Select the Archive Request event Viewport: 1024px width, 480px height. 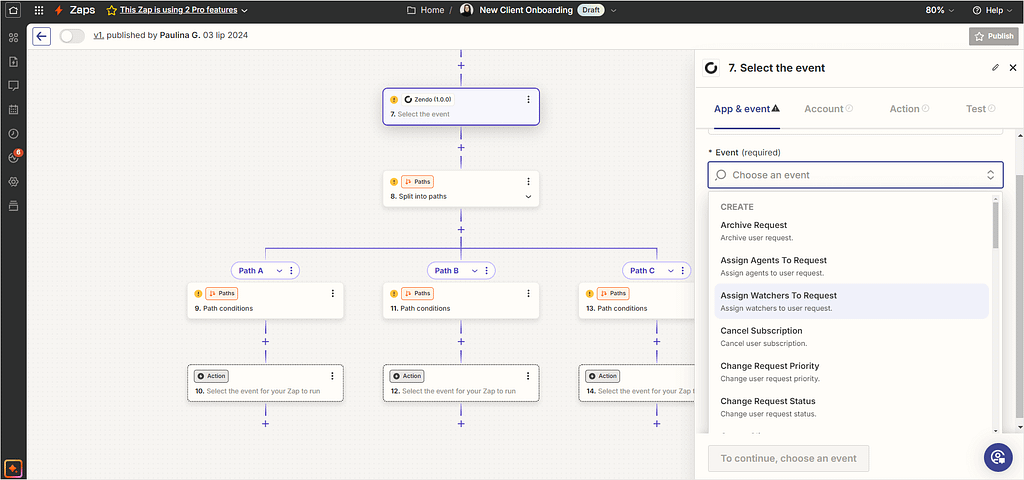(851, 231)
